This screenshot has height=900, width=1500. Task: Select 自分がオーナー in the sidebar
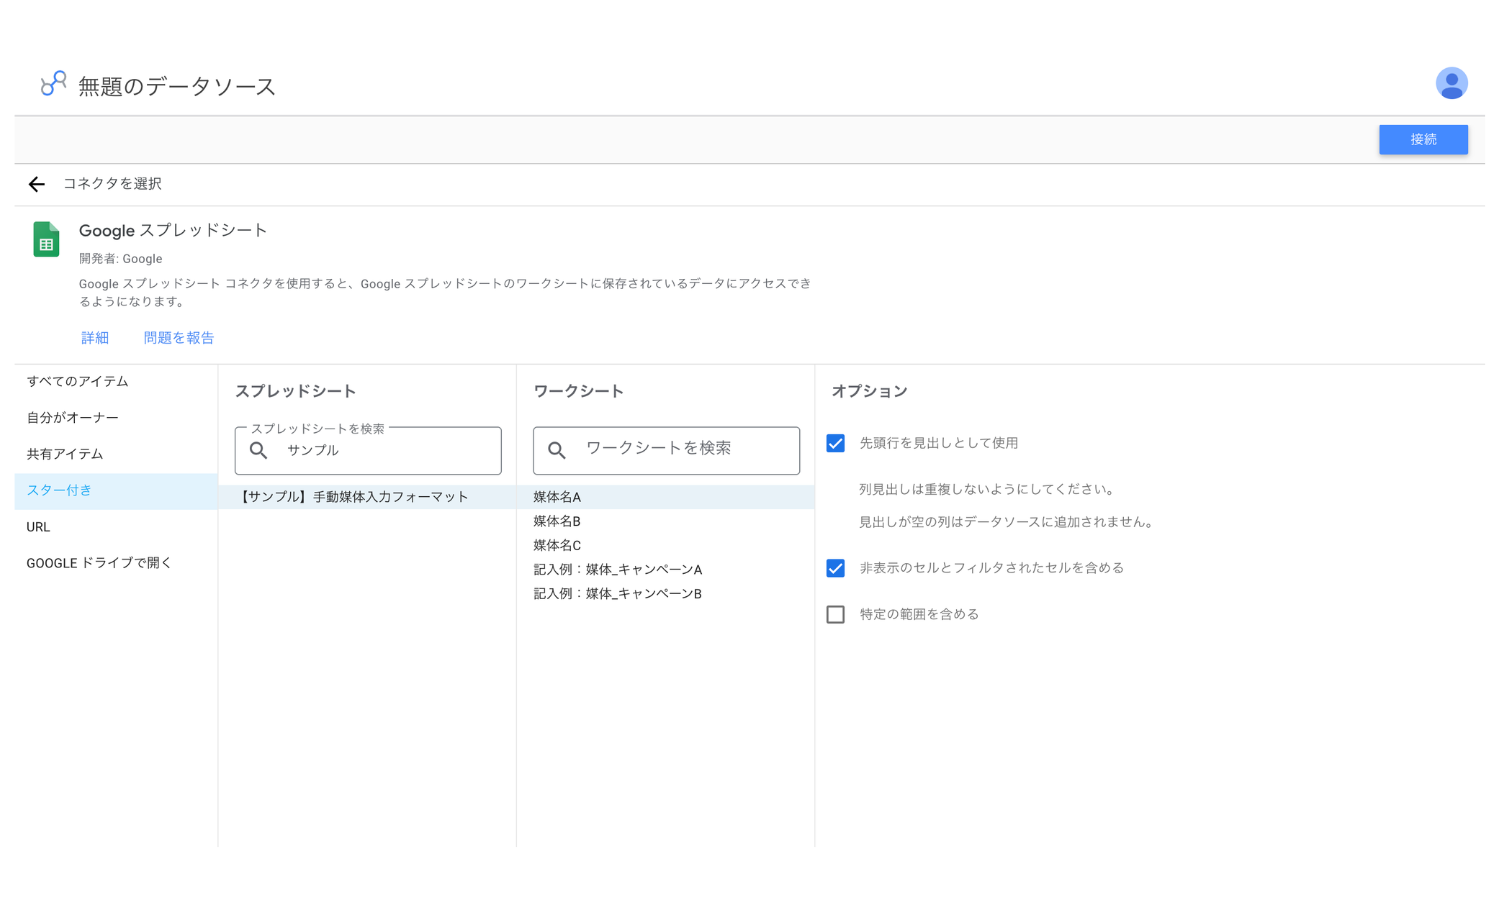click(x=116, y=418)
